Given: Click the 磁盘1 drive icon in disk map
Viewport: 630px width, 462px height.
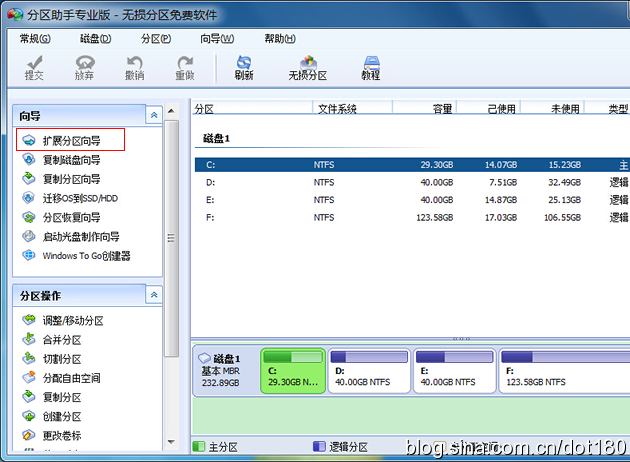Looking at the screenshot, I should (x=205, y=358).
